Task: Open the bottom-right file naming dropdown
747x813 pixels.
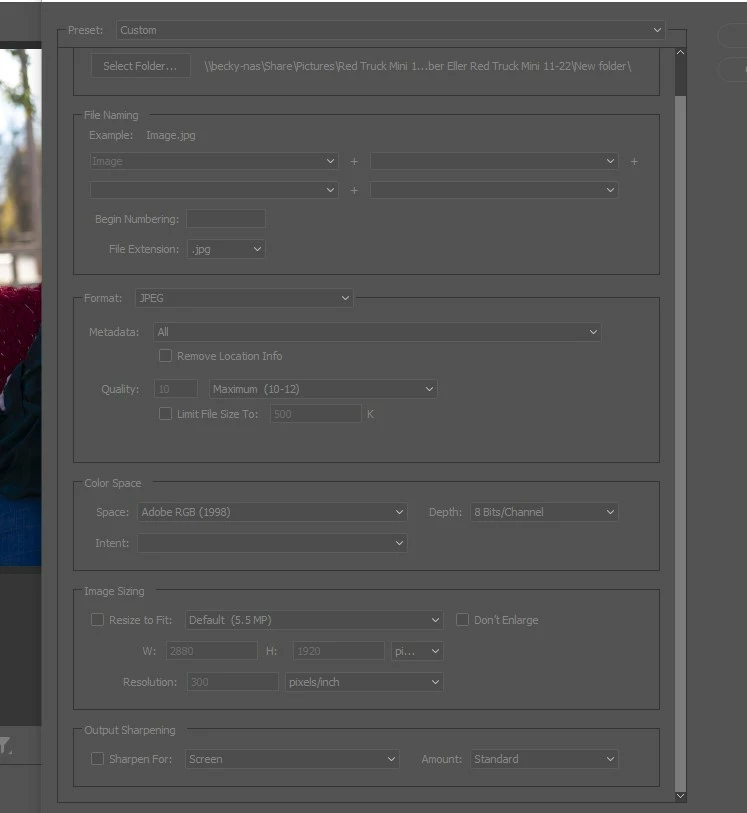Action: [494, 190]
